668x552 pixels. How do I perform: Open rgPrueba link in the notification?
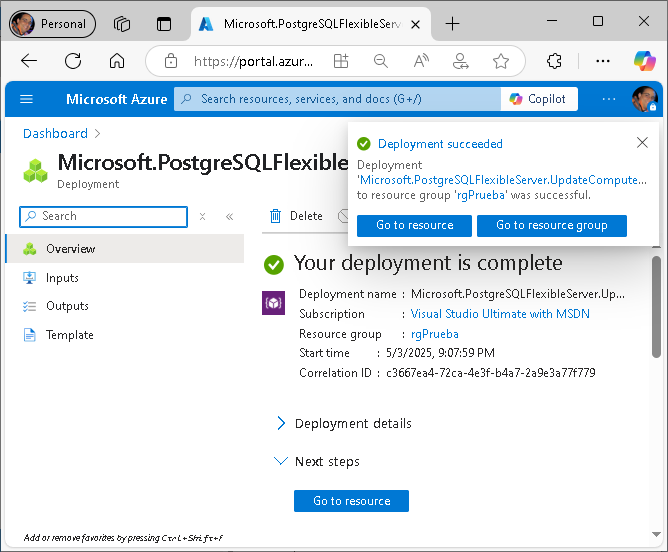pos(481,195)
